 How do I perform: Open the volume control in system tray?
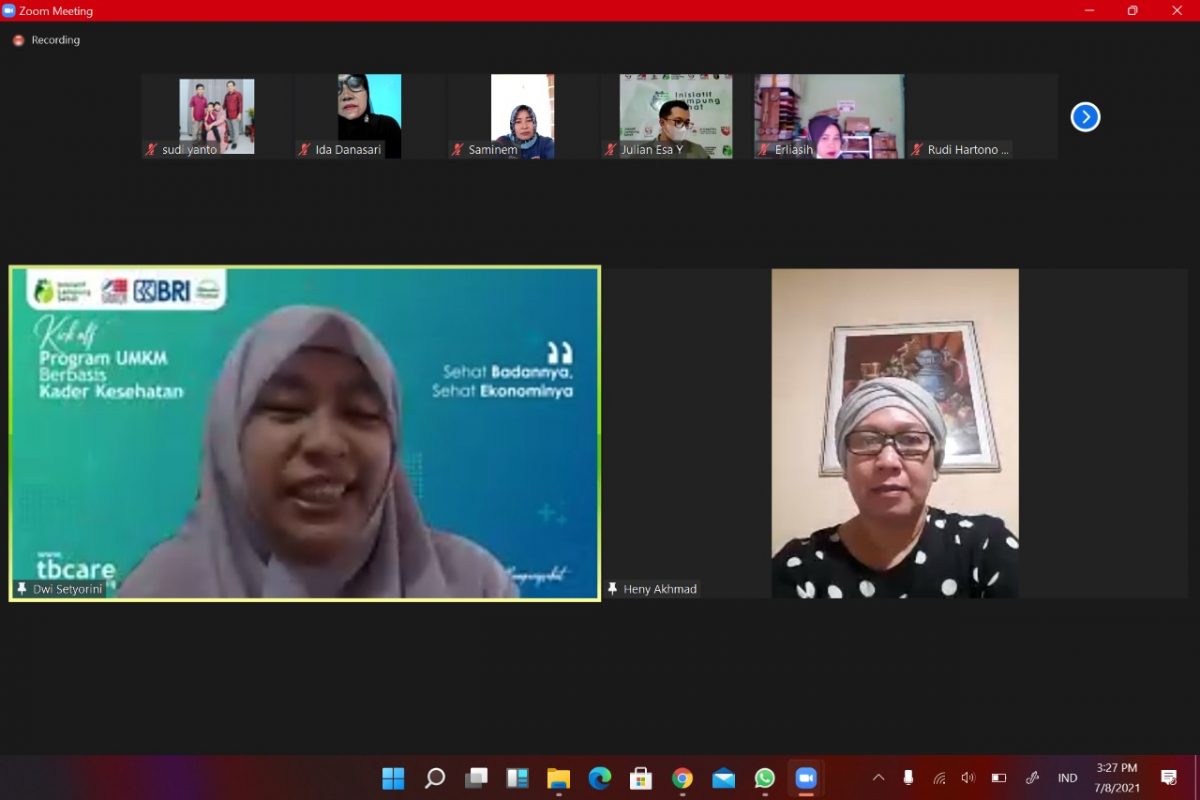click(x=967, y=778)
